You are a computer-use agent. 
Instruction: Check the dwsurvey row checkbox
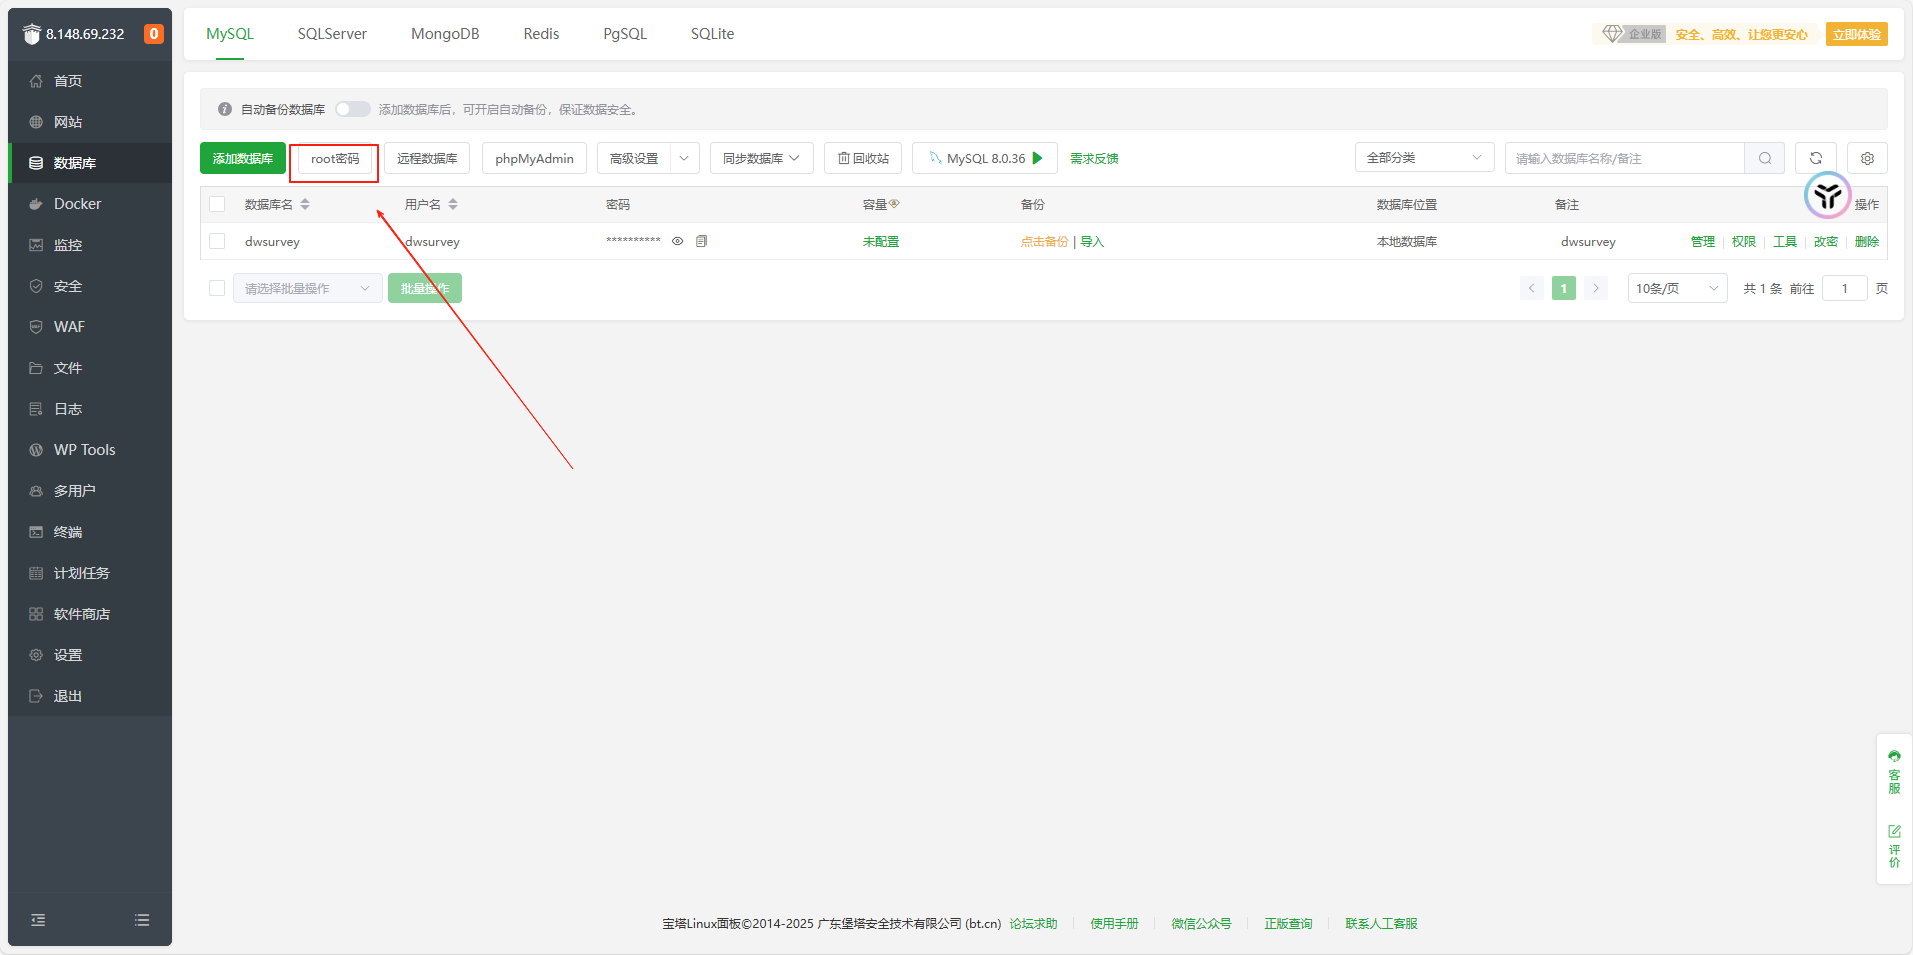point(217,241)
